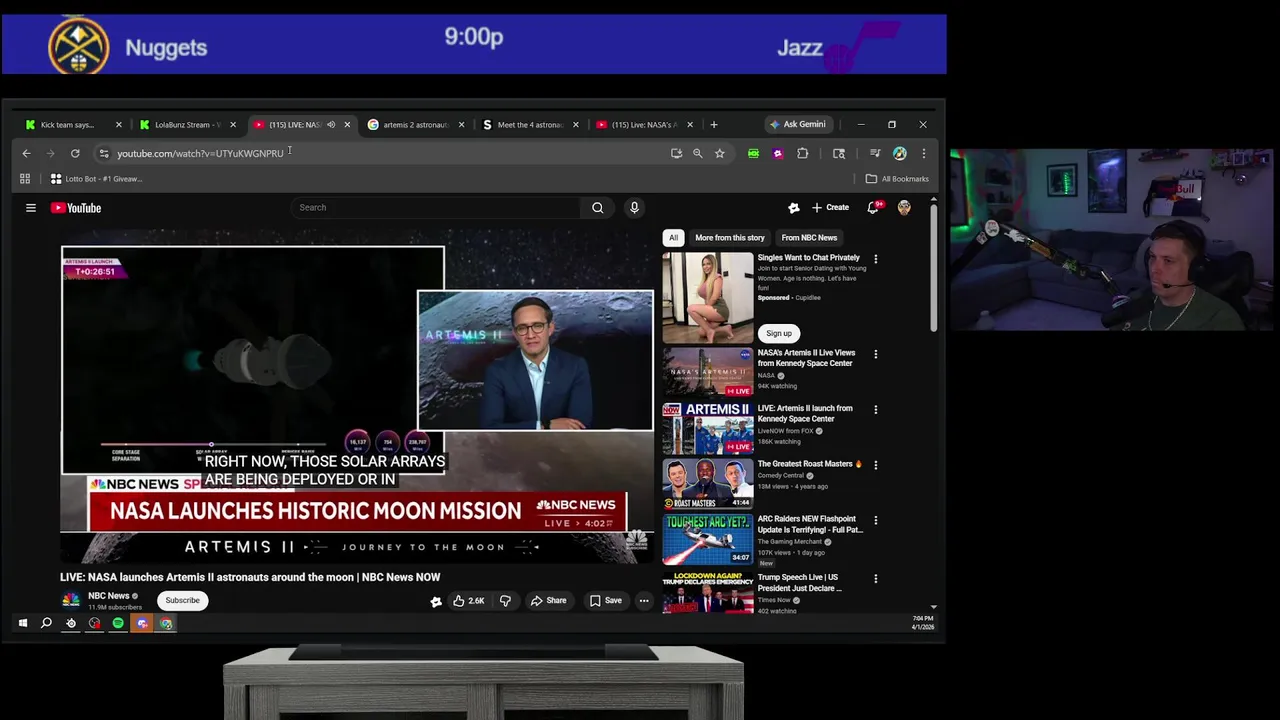Click the browser address bar URL
The width and height of the screenshot is (1280, 720).
click(200, 153)
